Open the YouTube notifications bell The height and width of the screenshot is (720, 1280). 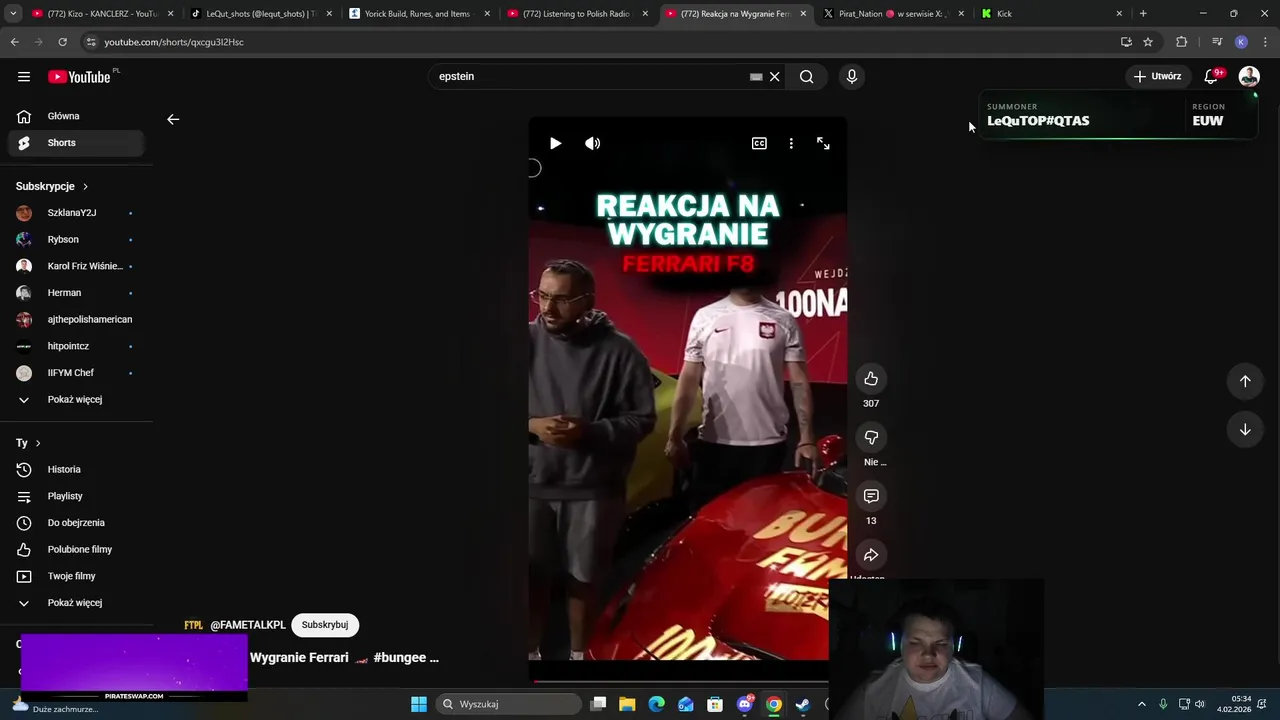click(1211, 76)
